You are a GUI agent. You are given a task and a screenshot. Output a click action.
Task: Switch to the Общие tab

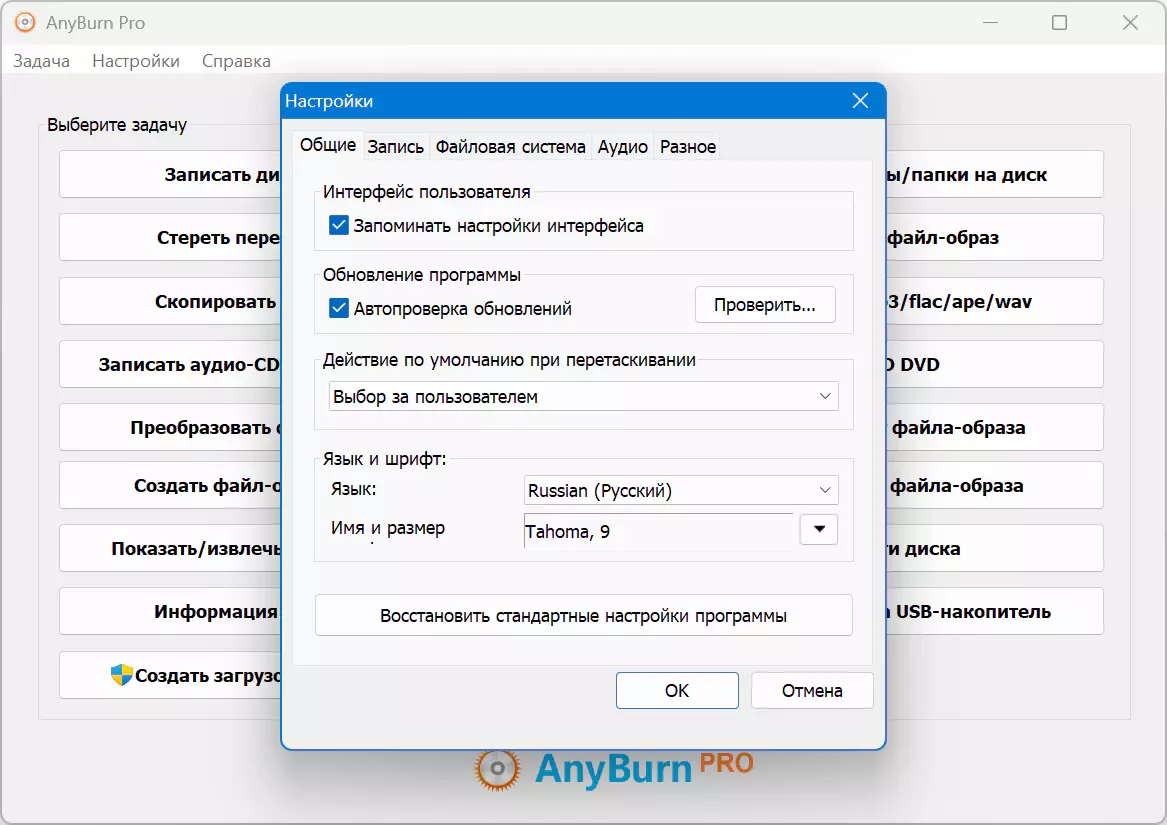coord(327,144)
